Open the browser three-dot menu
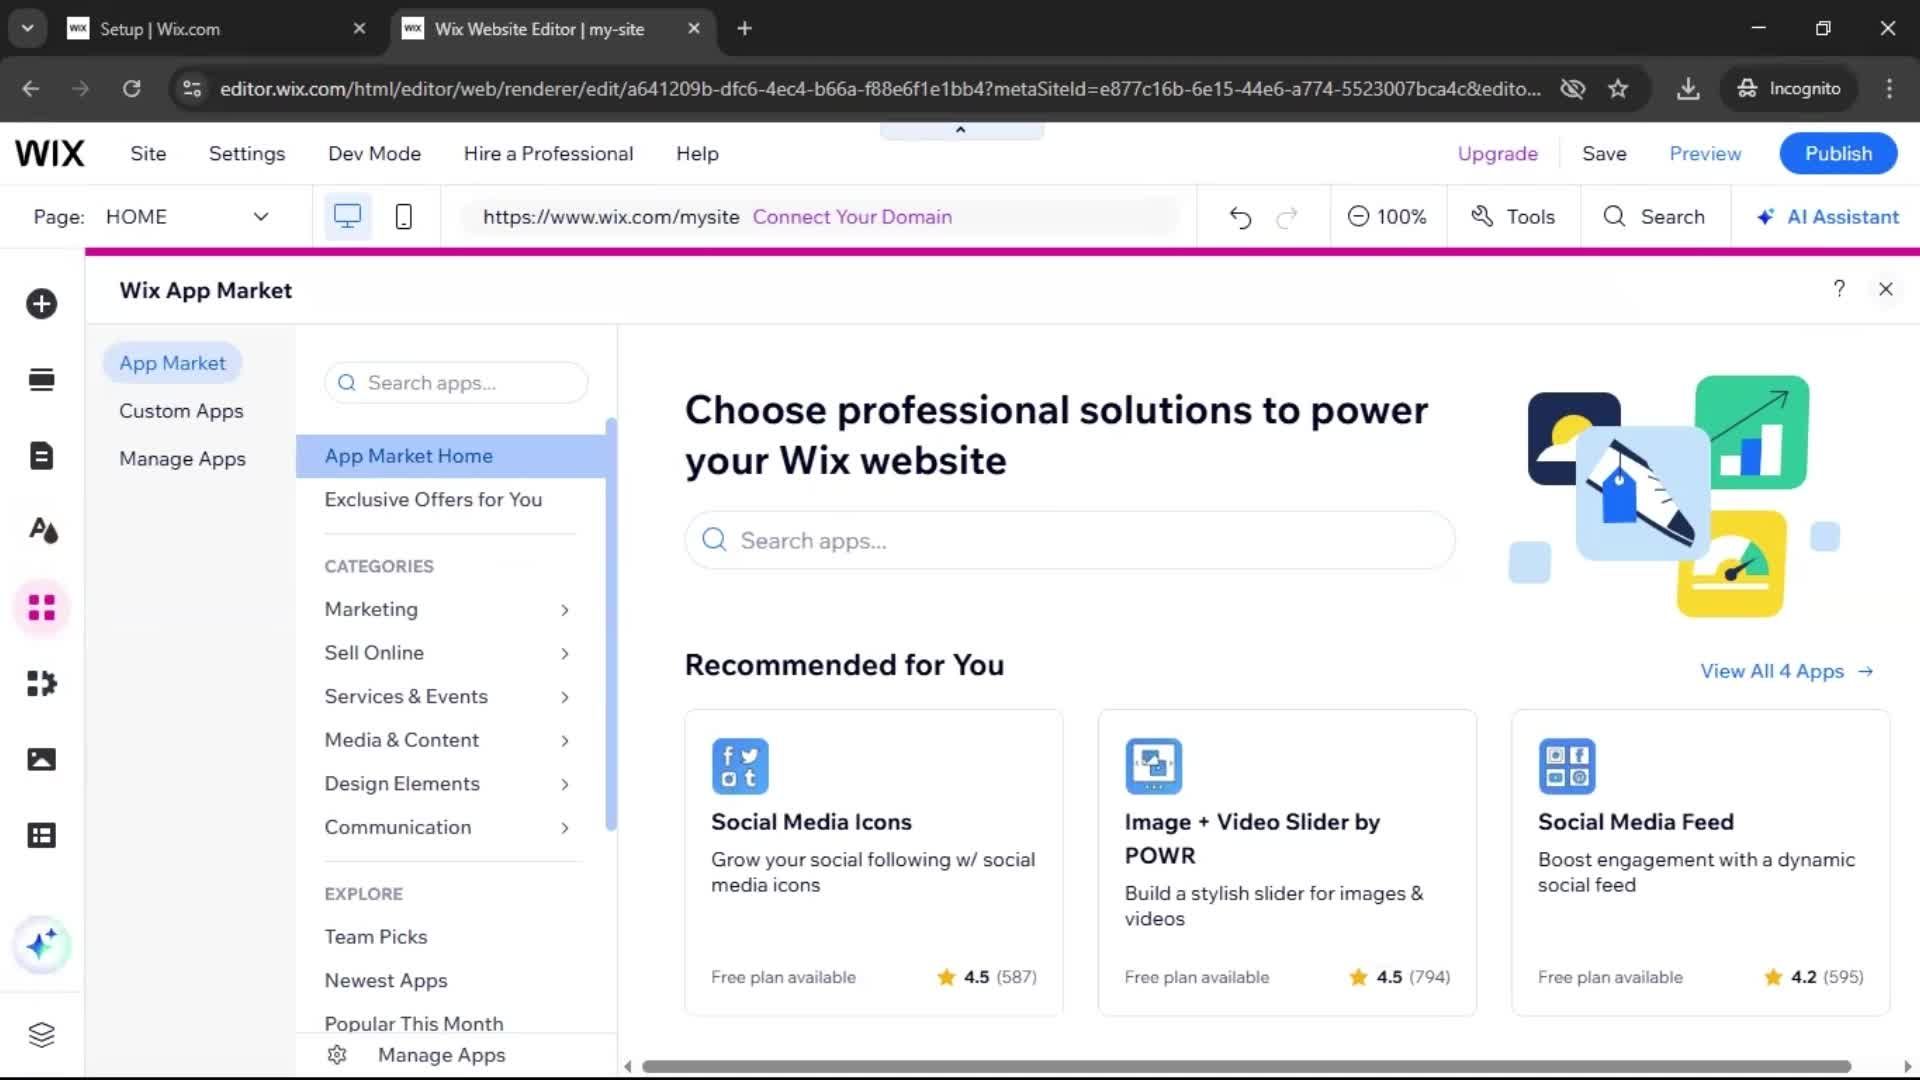The image size is (1920, 1080). tap(1889, 89)
